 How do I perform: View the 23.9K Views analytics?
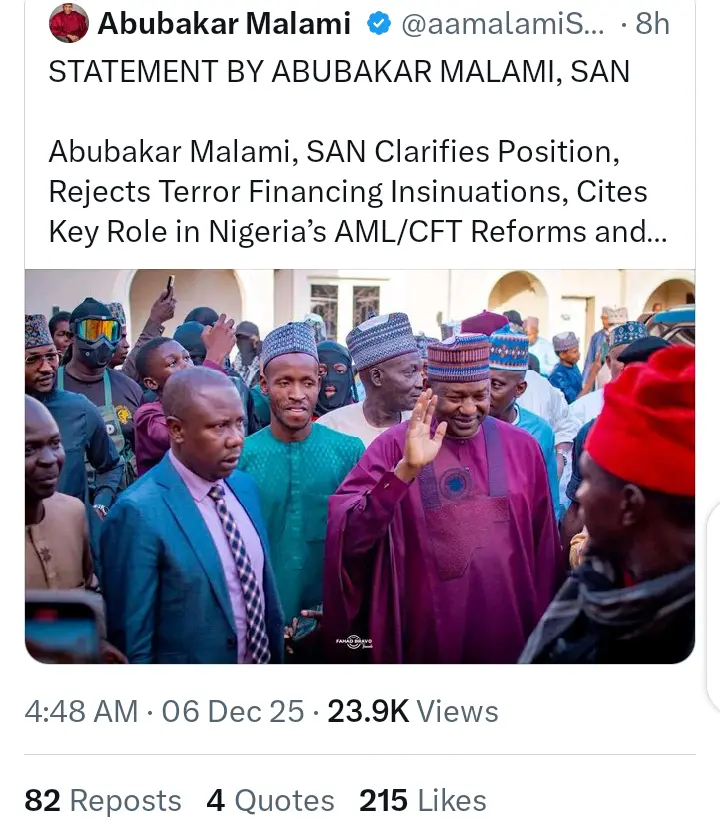tap(413, 712)
